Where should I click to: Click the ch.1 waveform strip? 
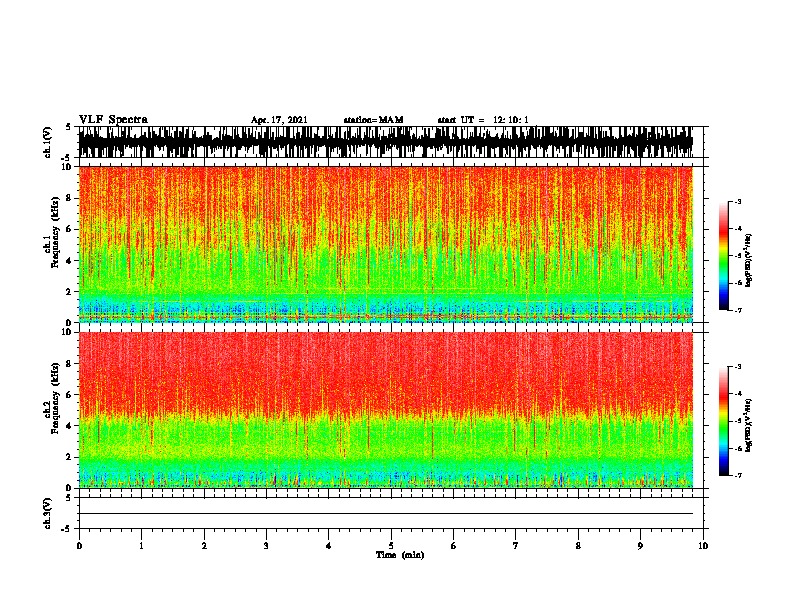pyautogui.click(x=386, y=142)
